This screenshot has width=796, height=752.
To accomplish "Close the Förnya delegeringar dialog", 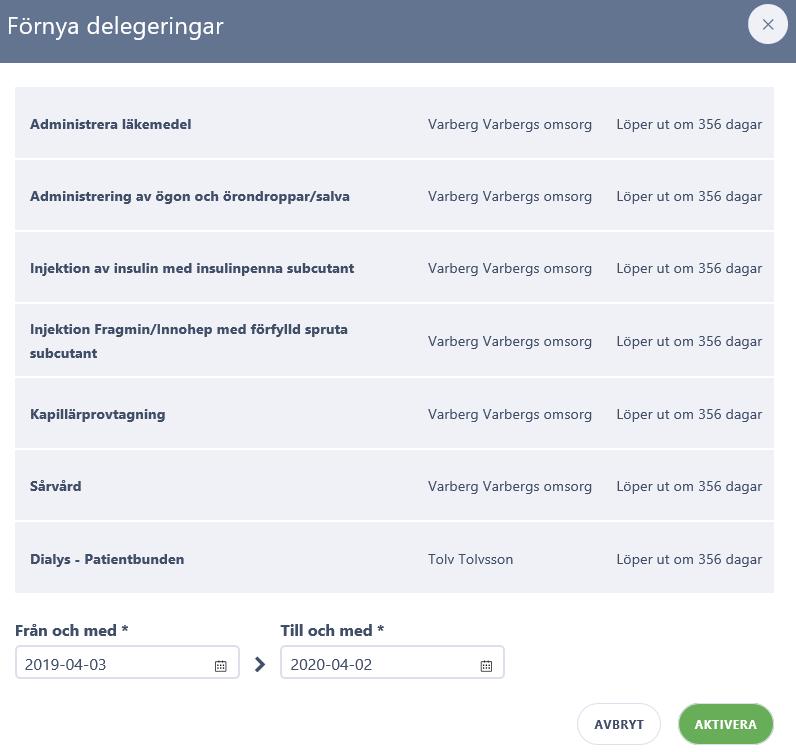I will pos(768,24).
